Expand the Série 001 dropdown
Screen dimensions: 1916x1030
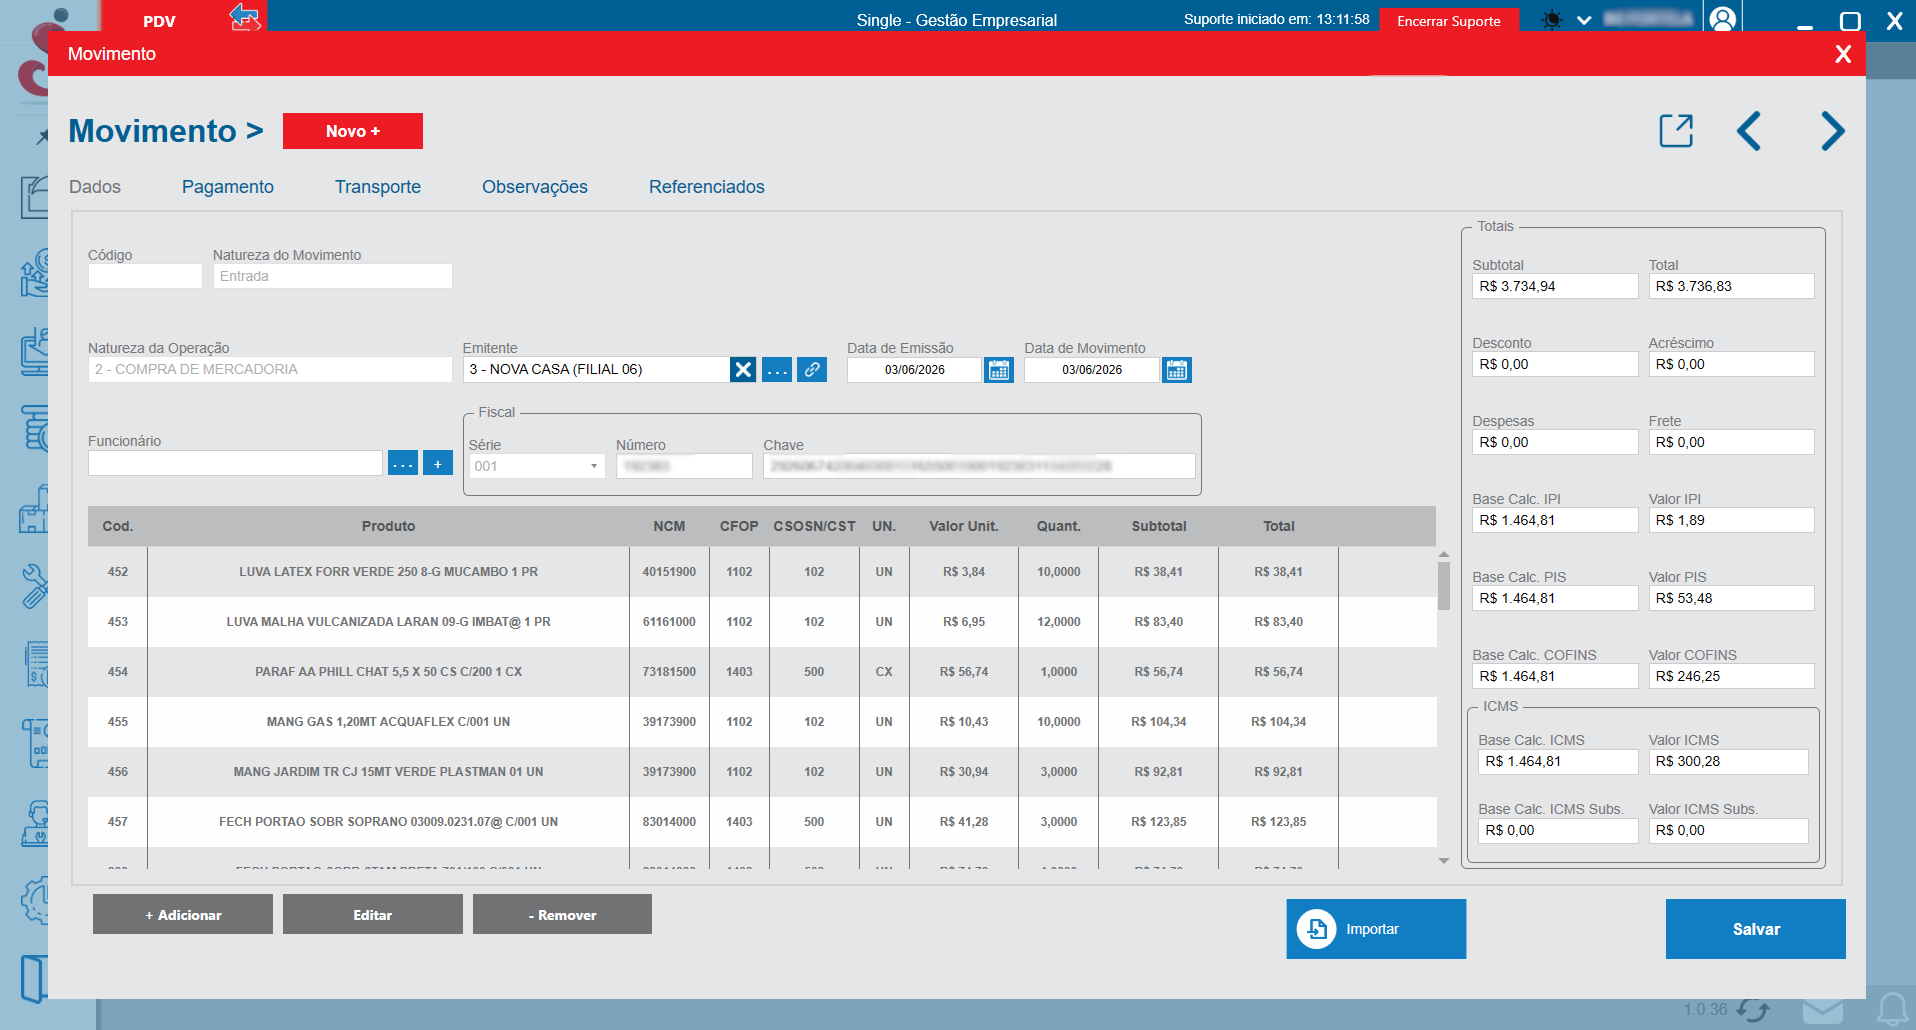click(x=536, y=466)
